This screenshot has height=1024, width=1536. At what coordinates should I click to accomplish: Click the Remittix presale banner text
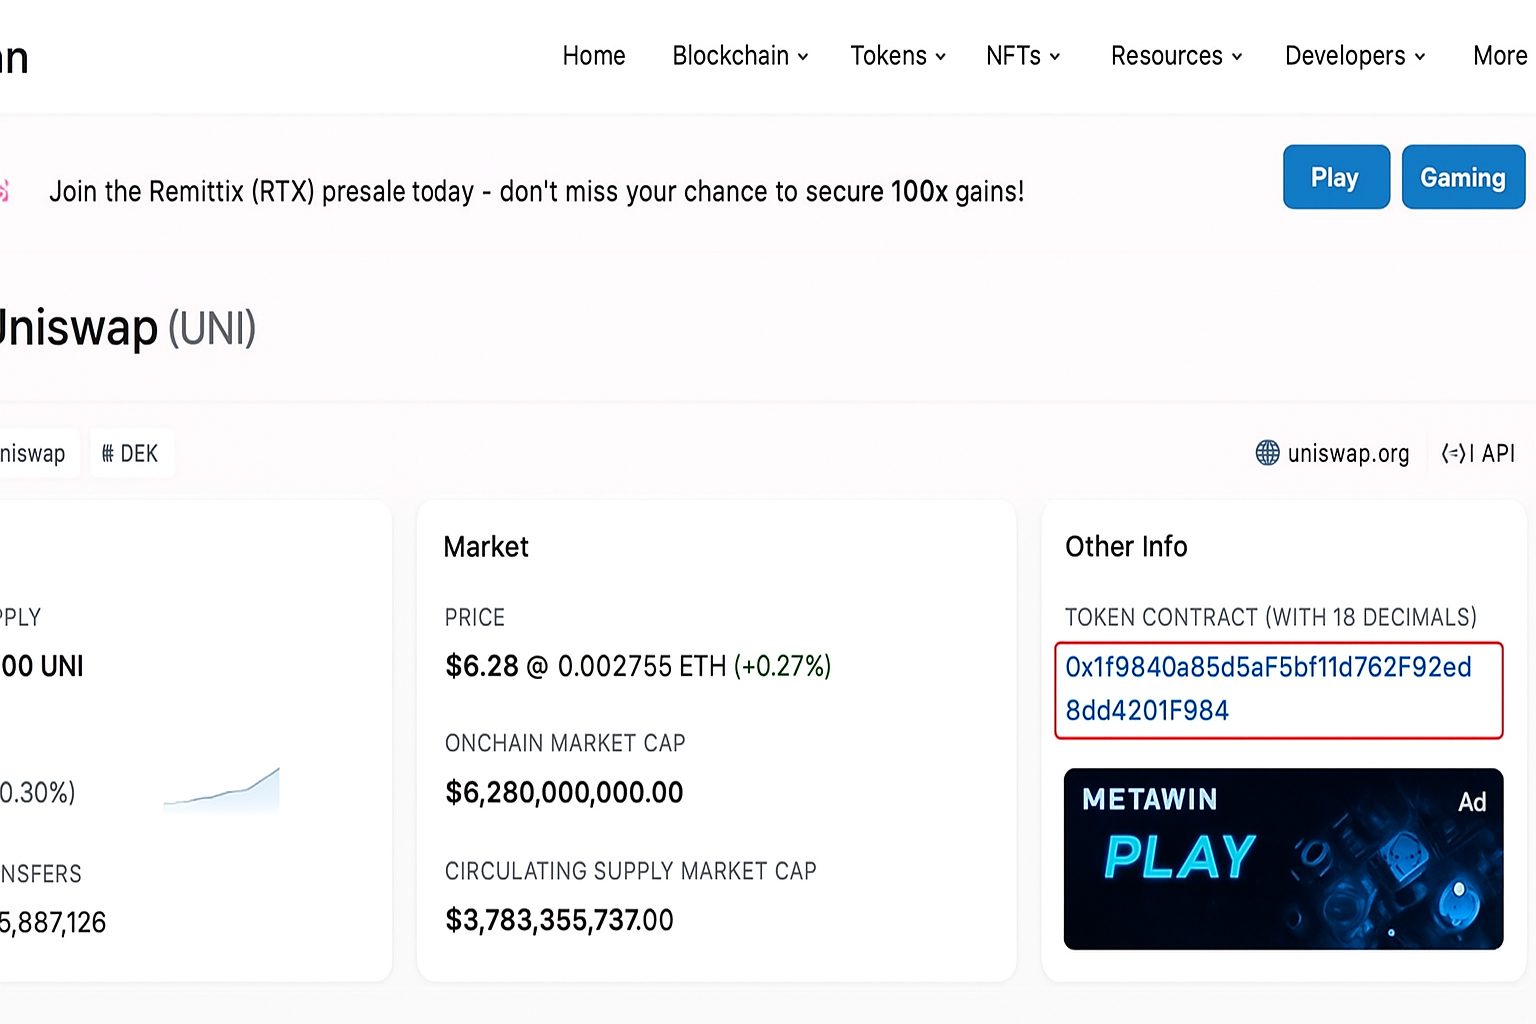coord(537,191)
